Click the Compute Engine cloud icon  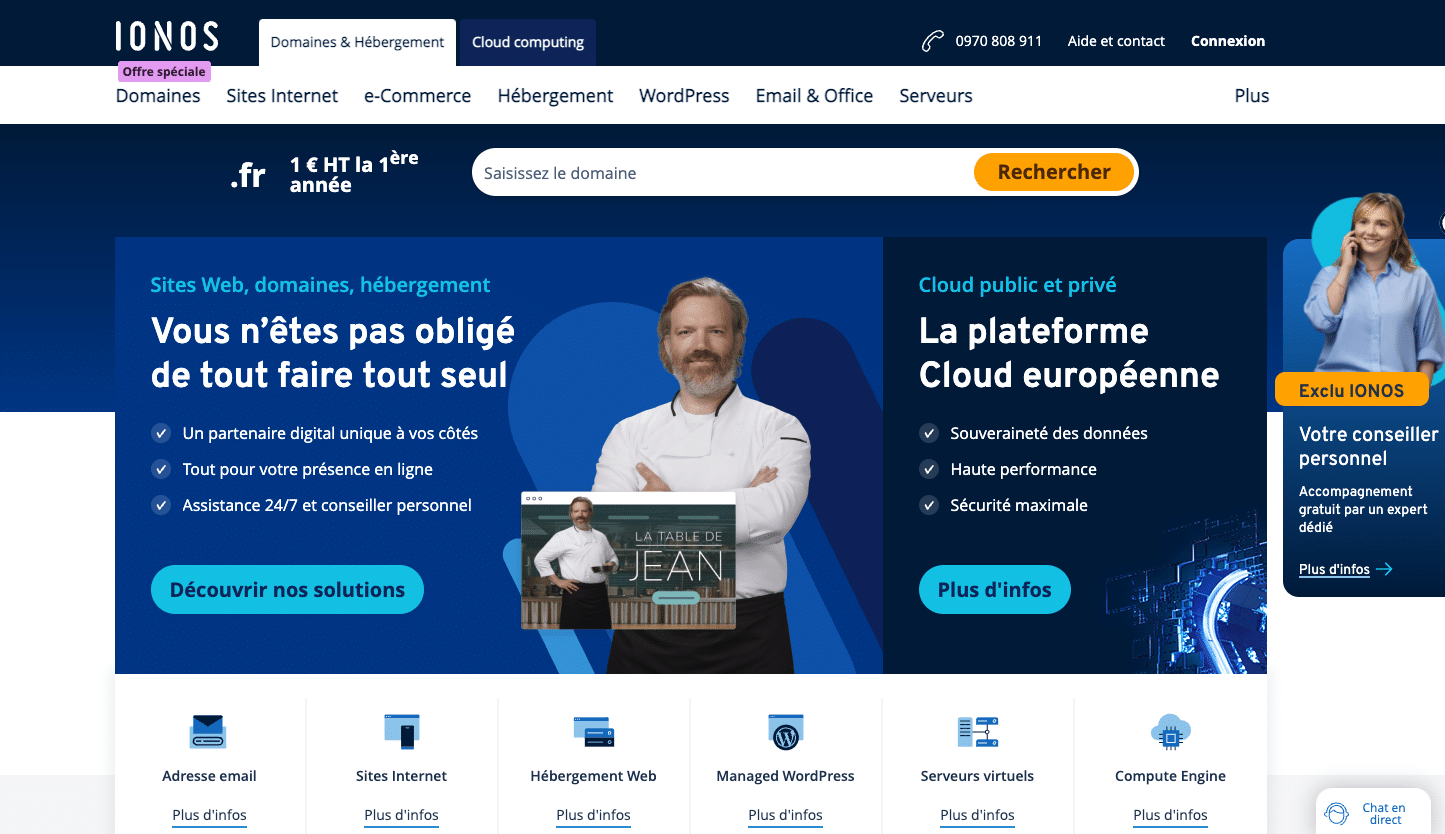[1170, 731]
